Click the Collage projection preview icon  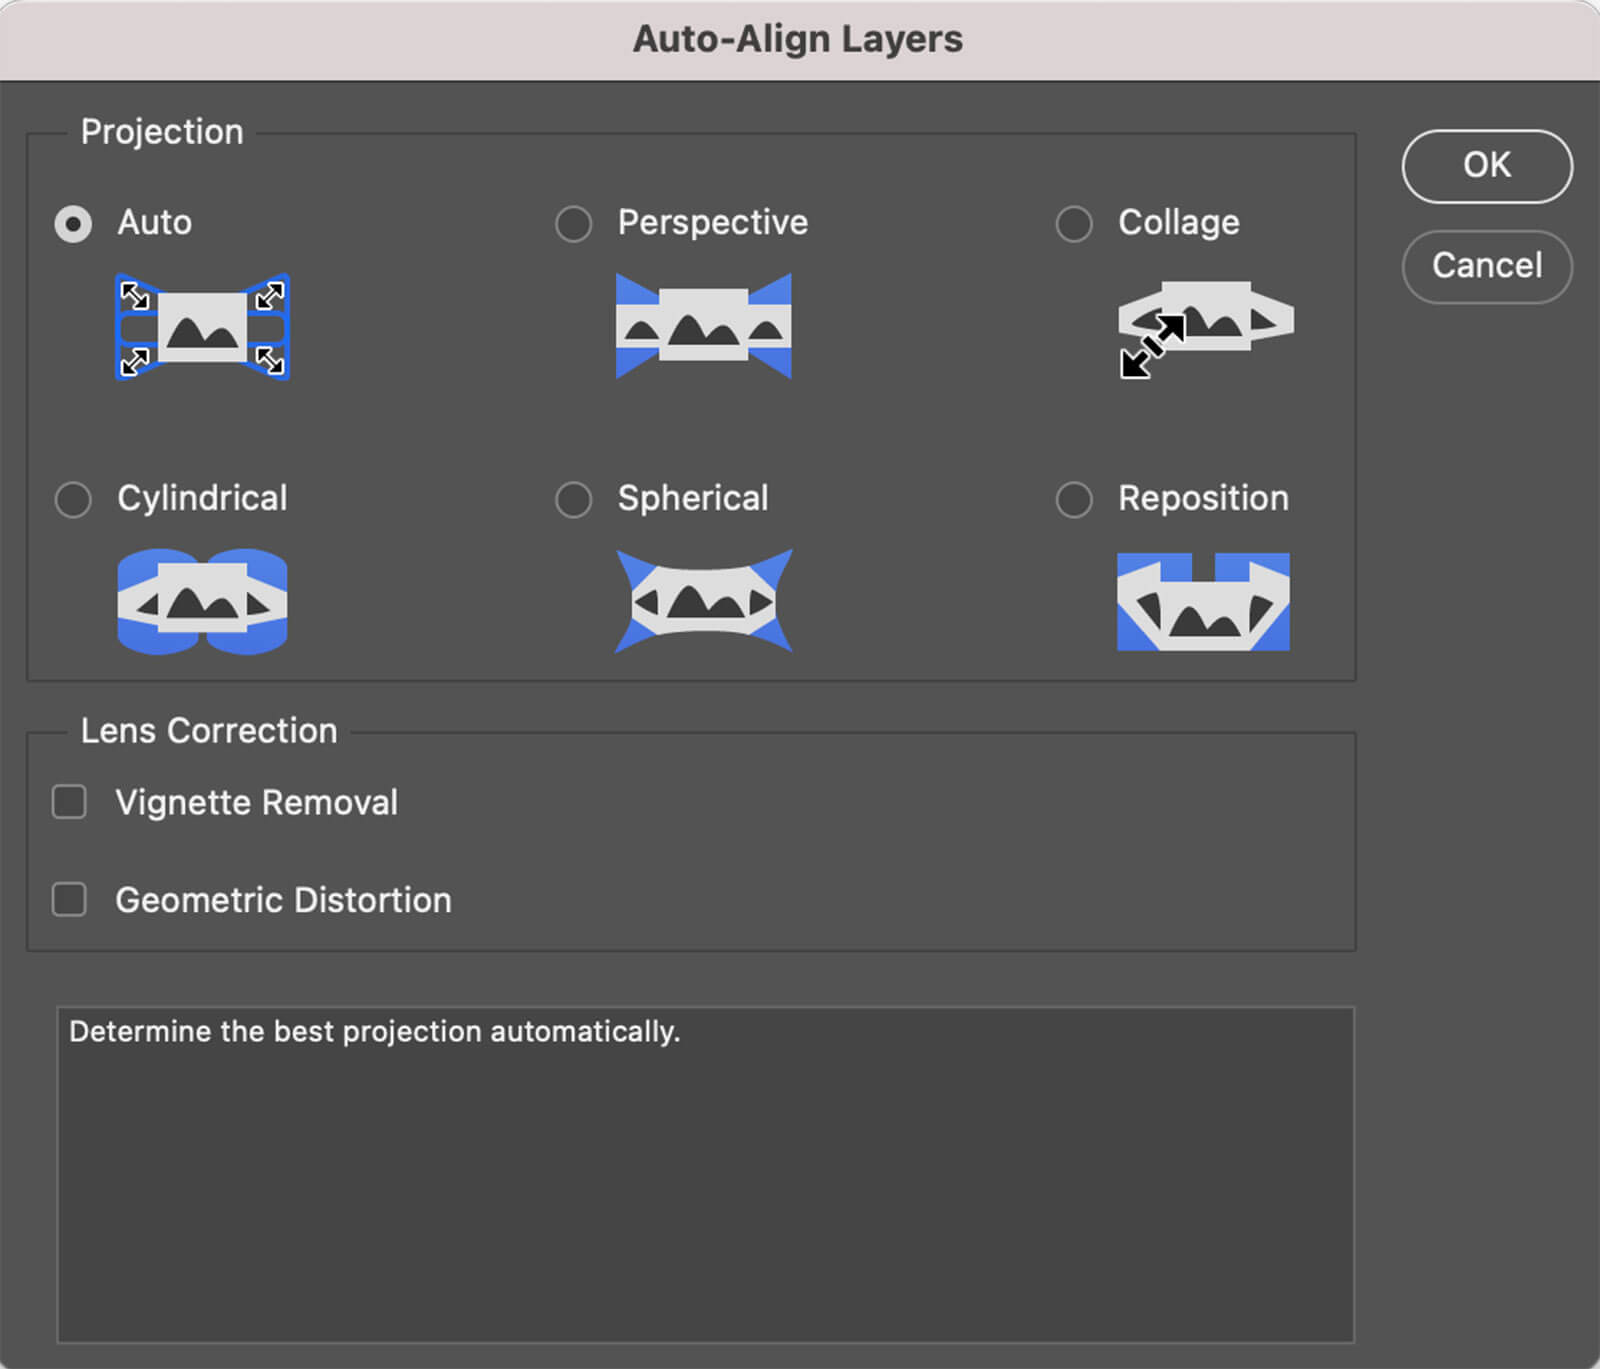point(1205,327)
